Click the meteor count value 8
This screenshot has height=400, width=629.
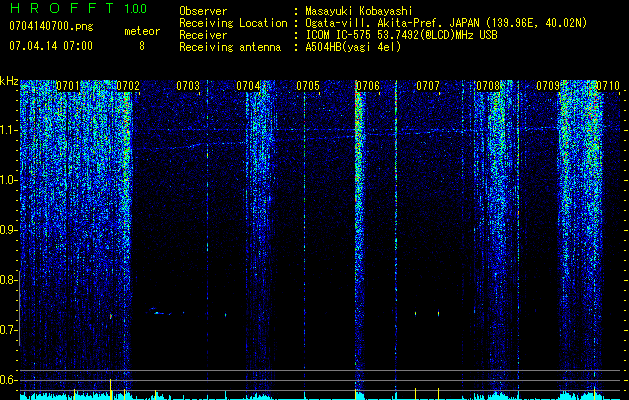point(142,46)
